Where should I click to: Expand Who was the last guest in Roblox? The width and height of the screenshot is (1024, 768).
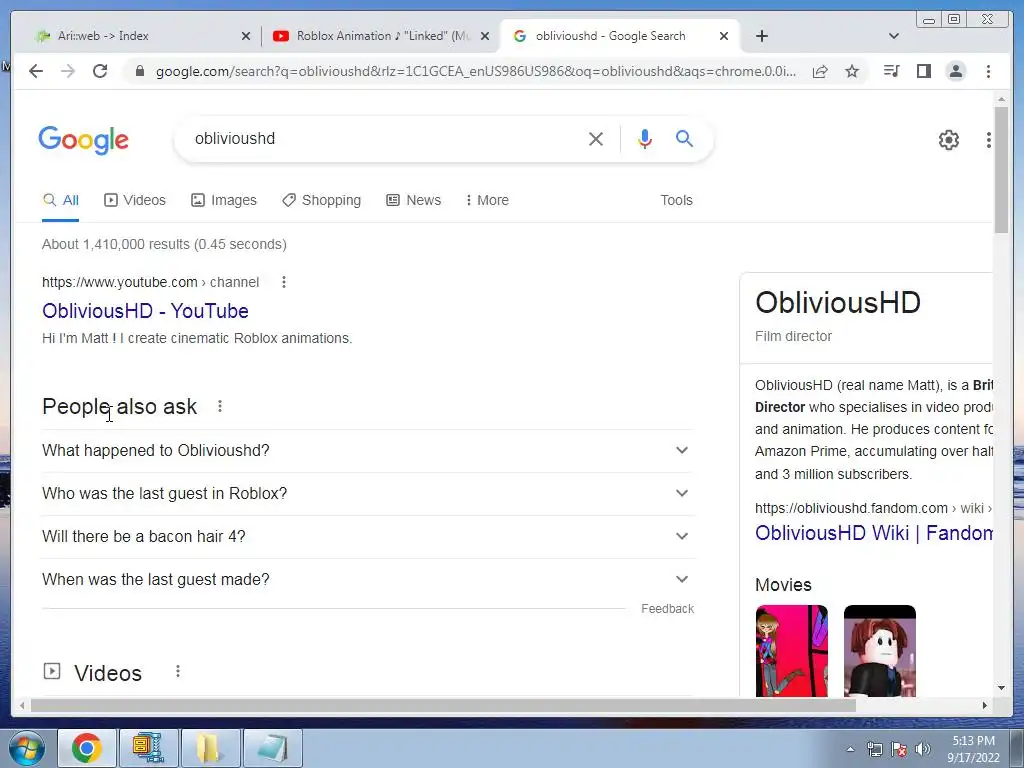pyautogui.click(x=368, y=494)
